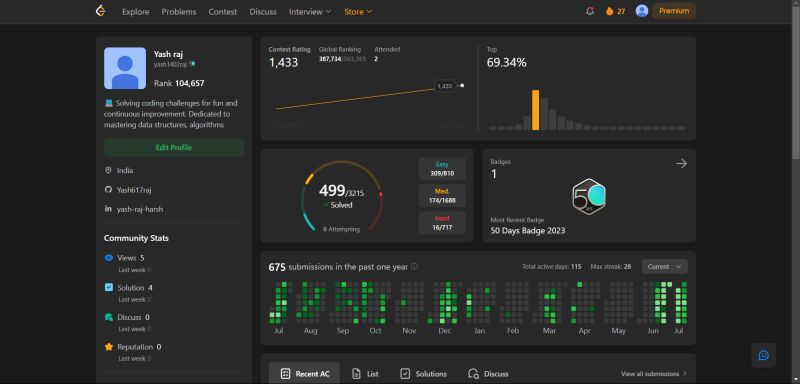Open the Current year dropdown
800x384 pixels.
664,267
